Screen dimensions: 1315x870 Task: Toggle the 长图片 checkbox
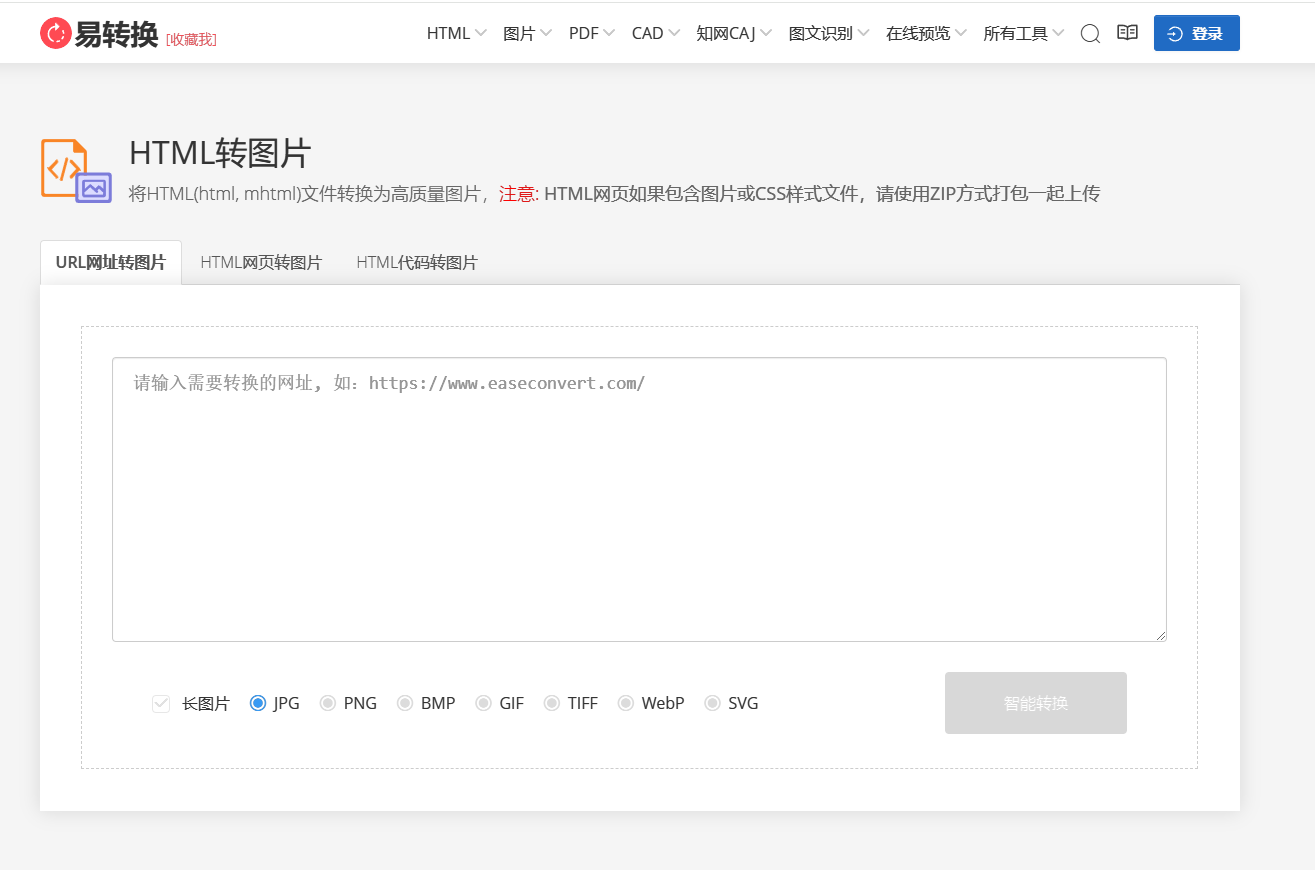(161, 704)
